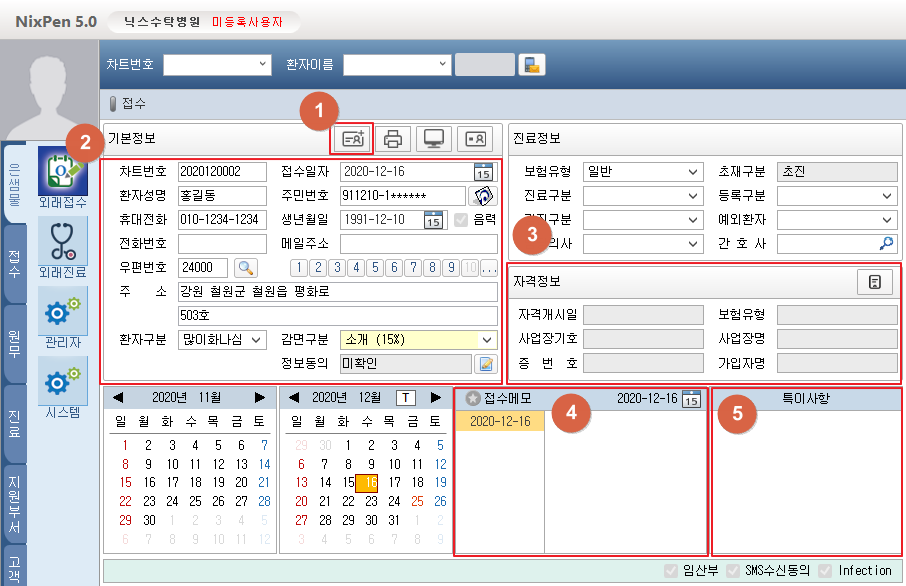Open the 접수일자 calendar picker
The image size is (906, 586).
pos(483,171)
